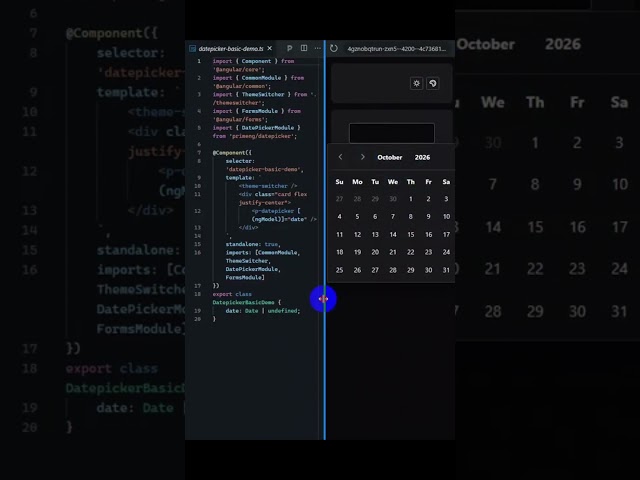Click the 'export class' line 18
The width and height of the screenshot is (640, 480).
(232, 294)
